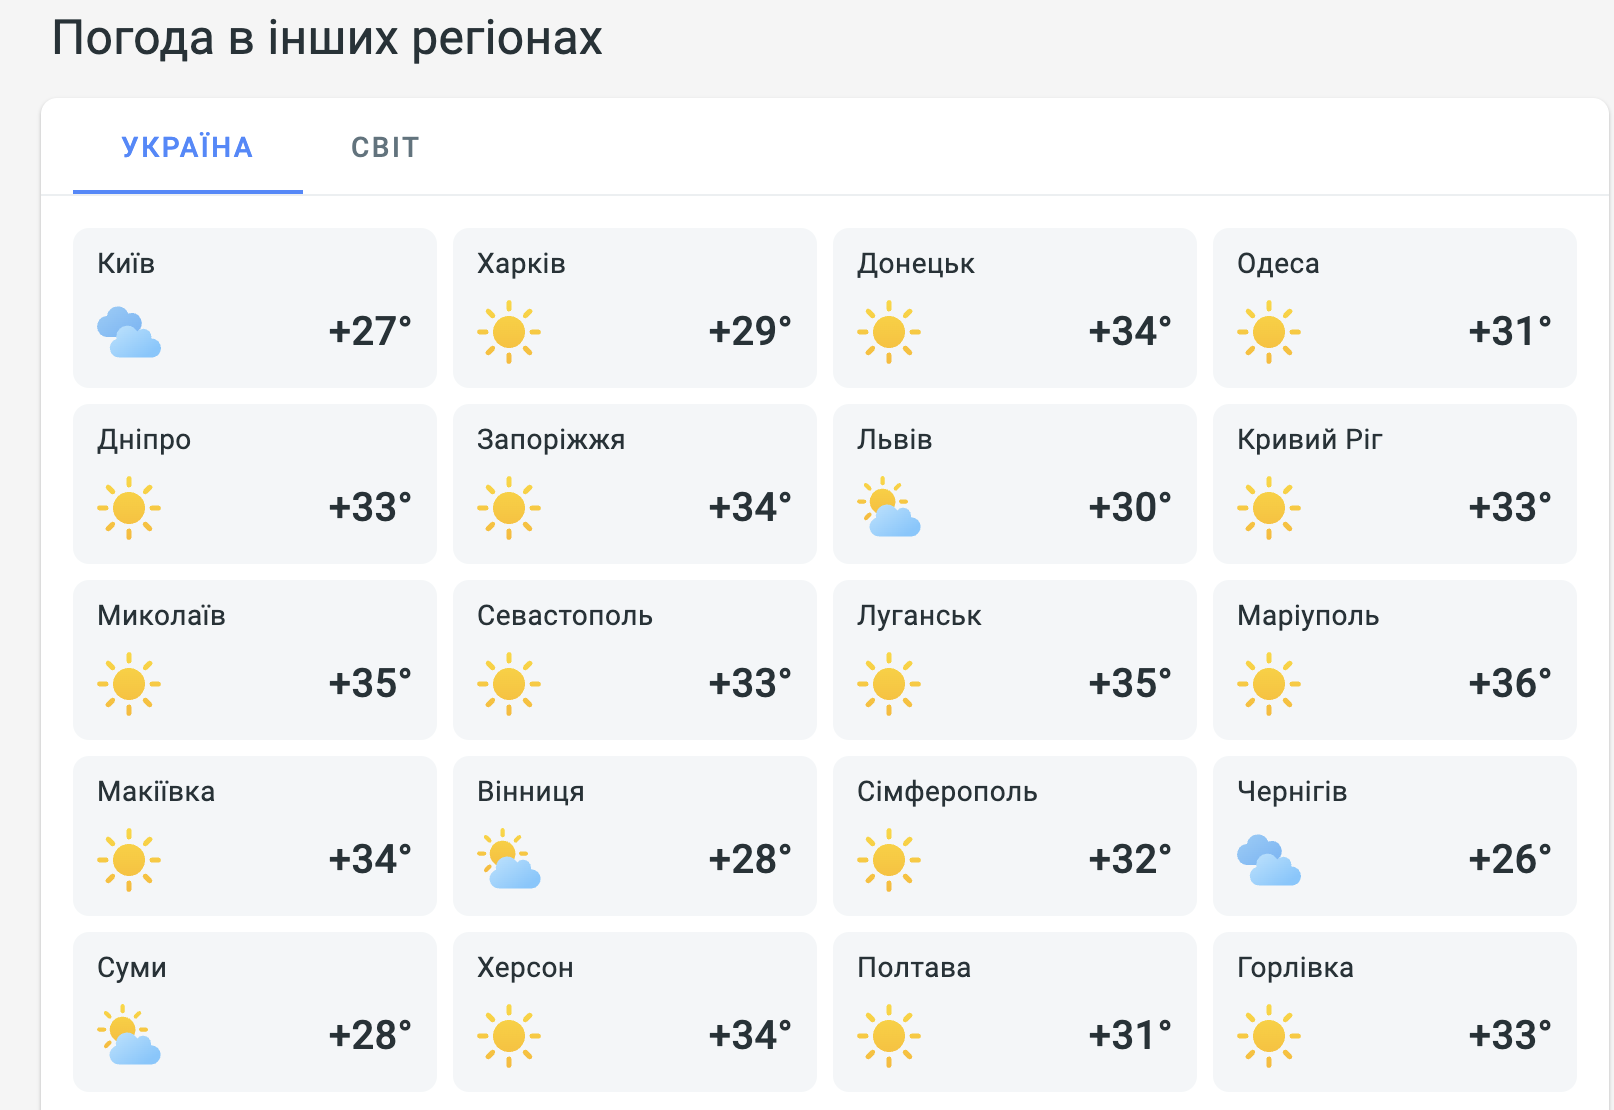Click the sun icon for Херсон

(509, 1036)
